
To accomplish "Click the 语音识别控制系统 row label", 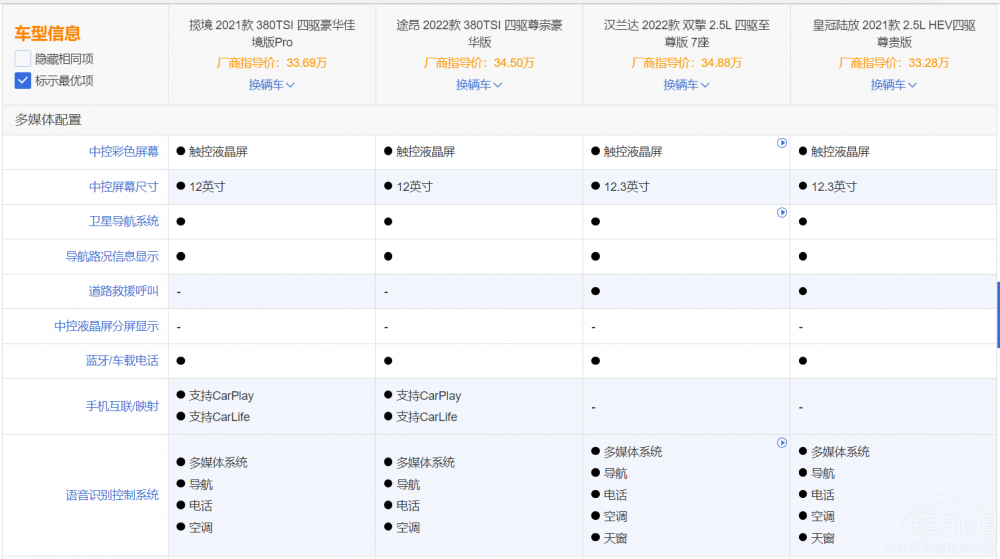I will tap(111, 495).
